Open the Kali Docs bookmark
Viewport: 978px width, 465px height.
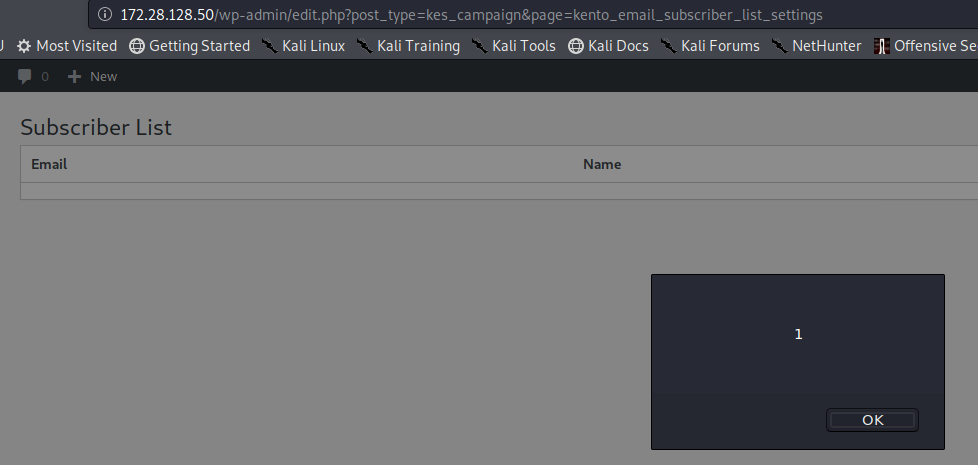point(608,46)
